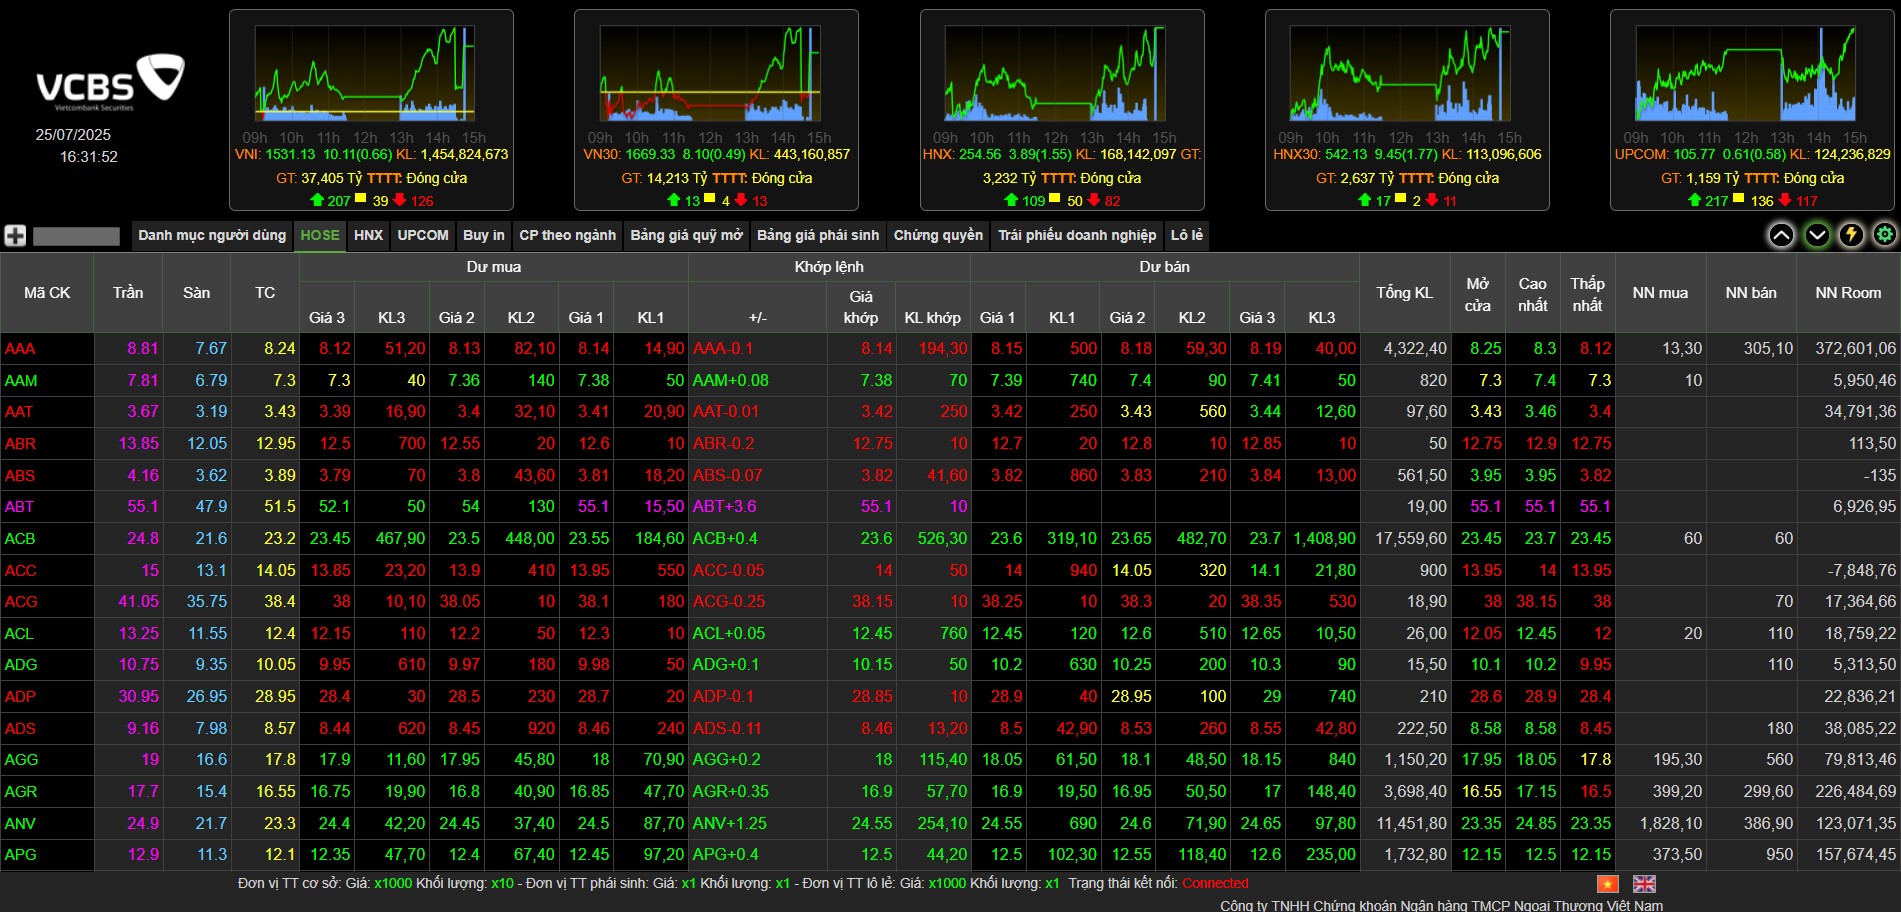The width and height of the screenshot is (1901, 912).
Task: Click the VCBS logo
Action: (110, 82)
